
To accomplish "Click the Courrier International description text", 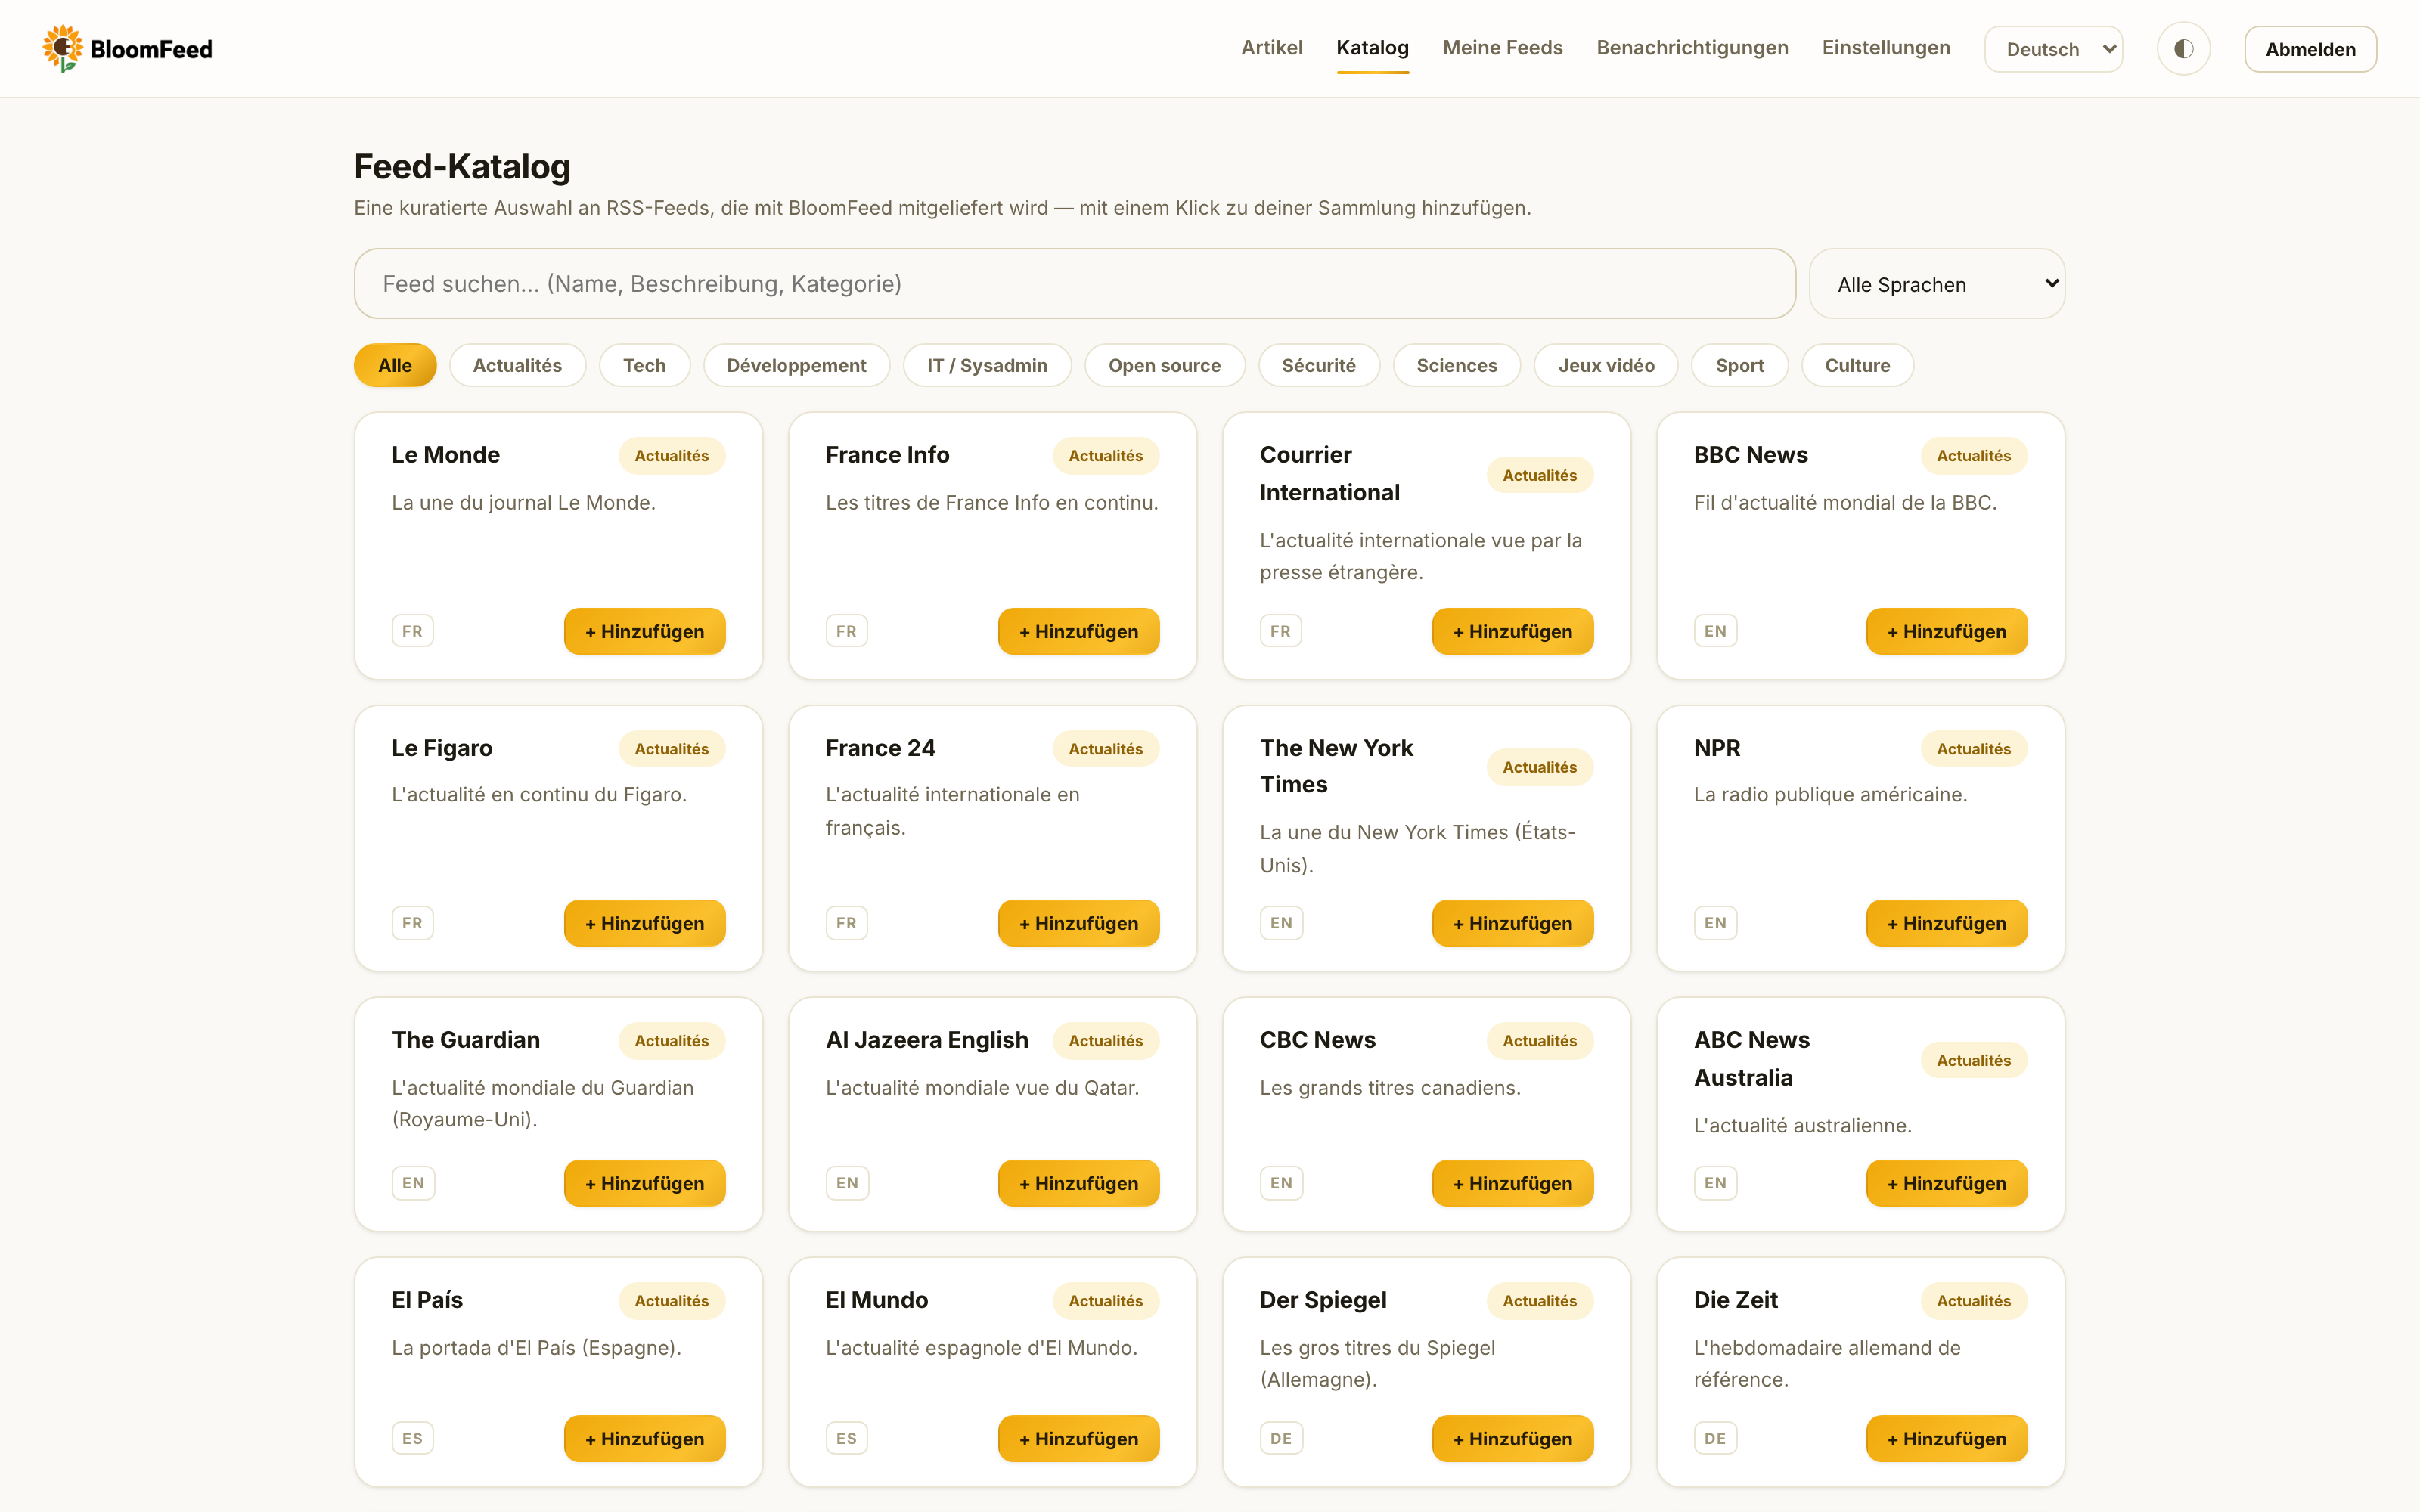I will pos(1420,556).
